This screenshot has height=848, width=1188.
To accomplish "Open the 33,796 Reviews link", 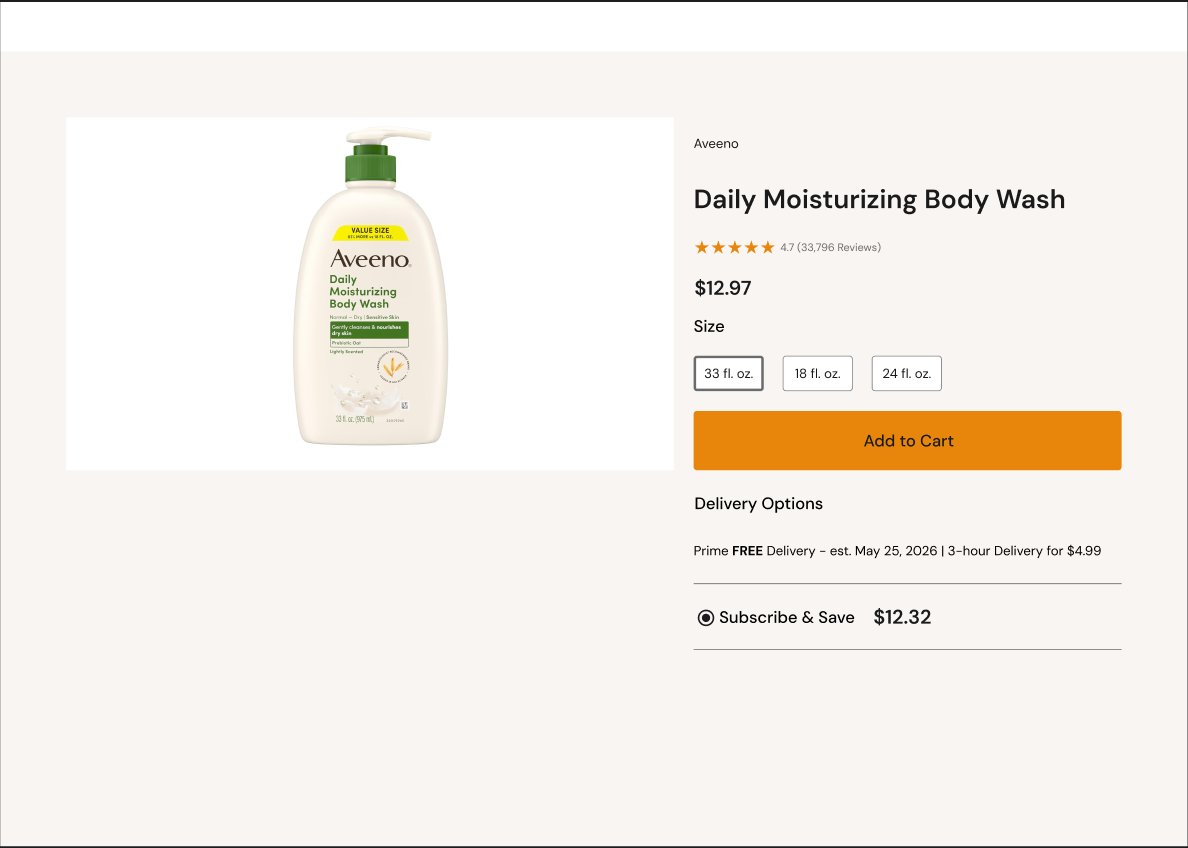I will [839, 247].
